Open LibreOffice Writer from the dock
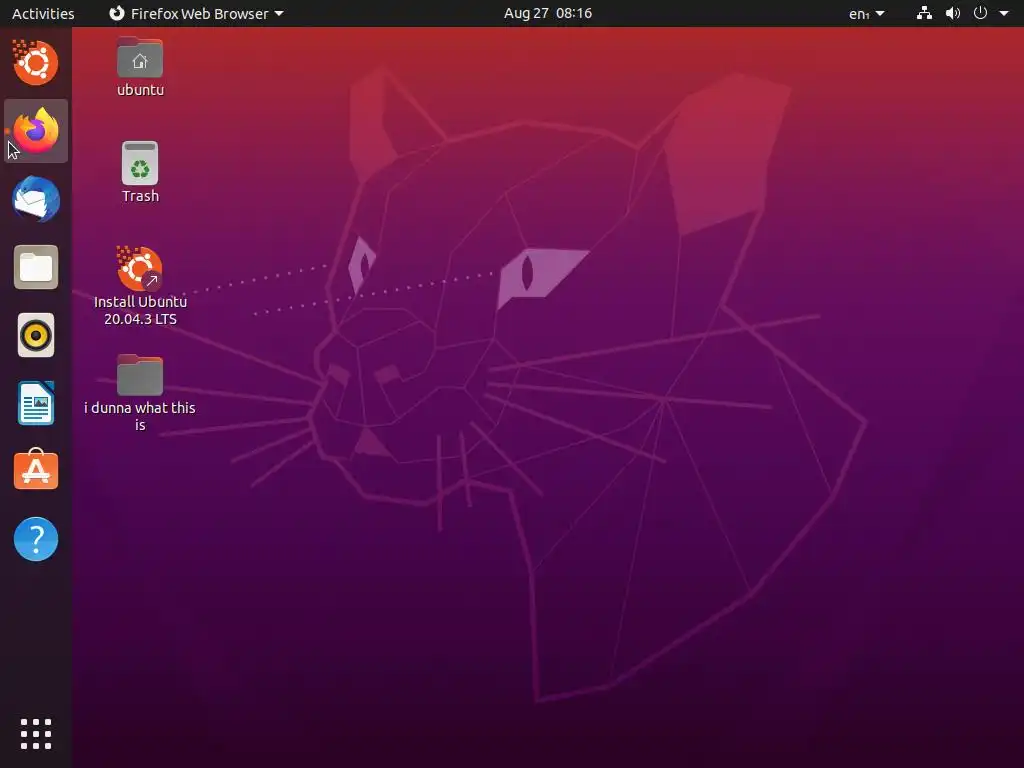 point(36,403)
